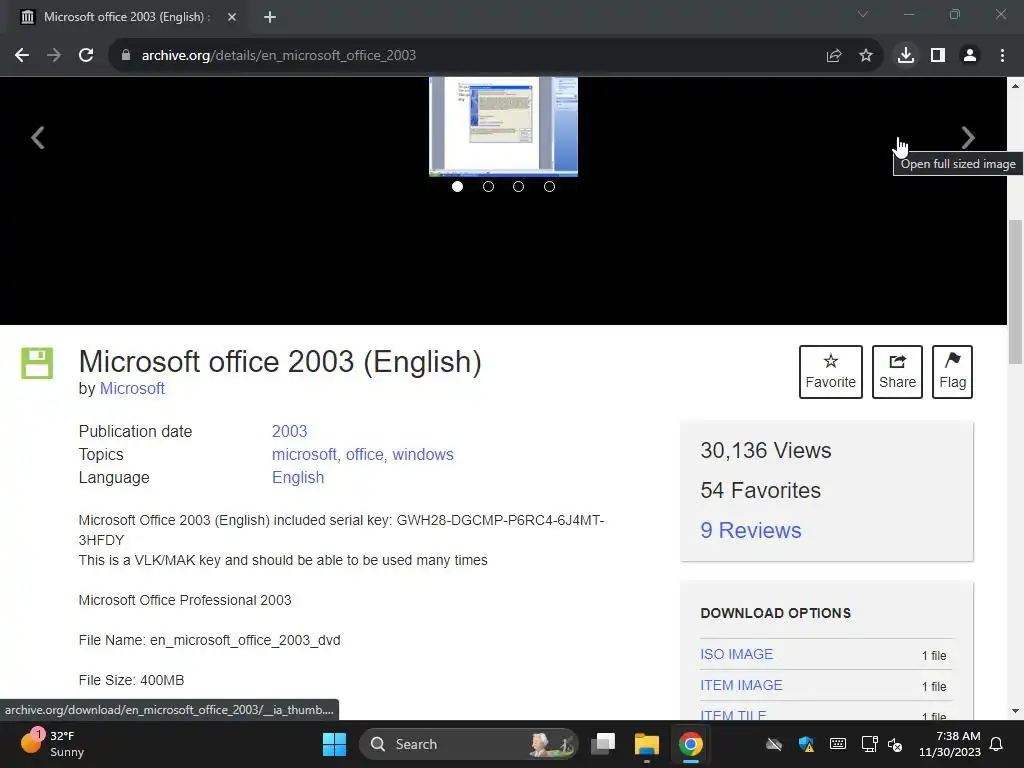View site information lock icon
1024x768 pixels.
click(126, 56)
